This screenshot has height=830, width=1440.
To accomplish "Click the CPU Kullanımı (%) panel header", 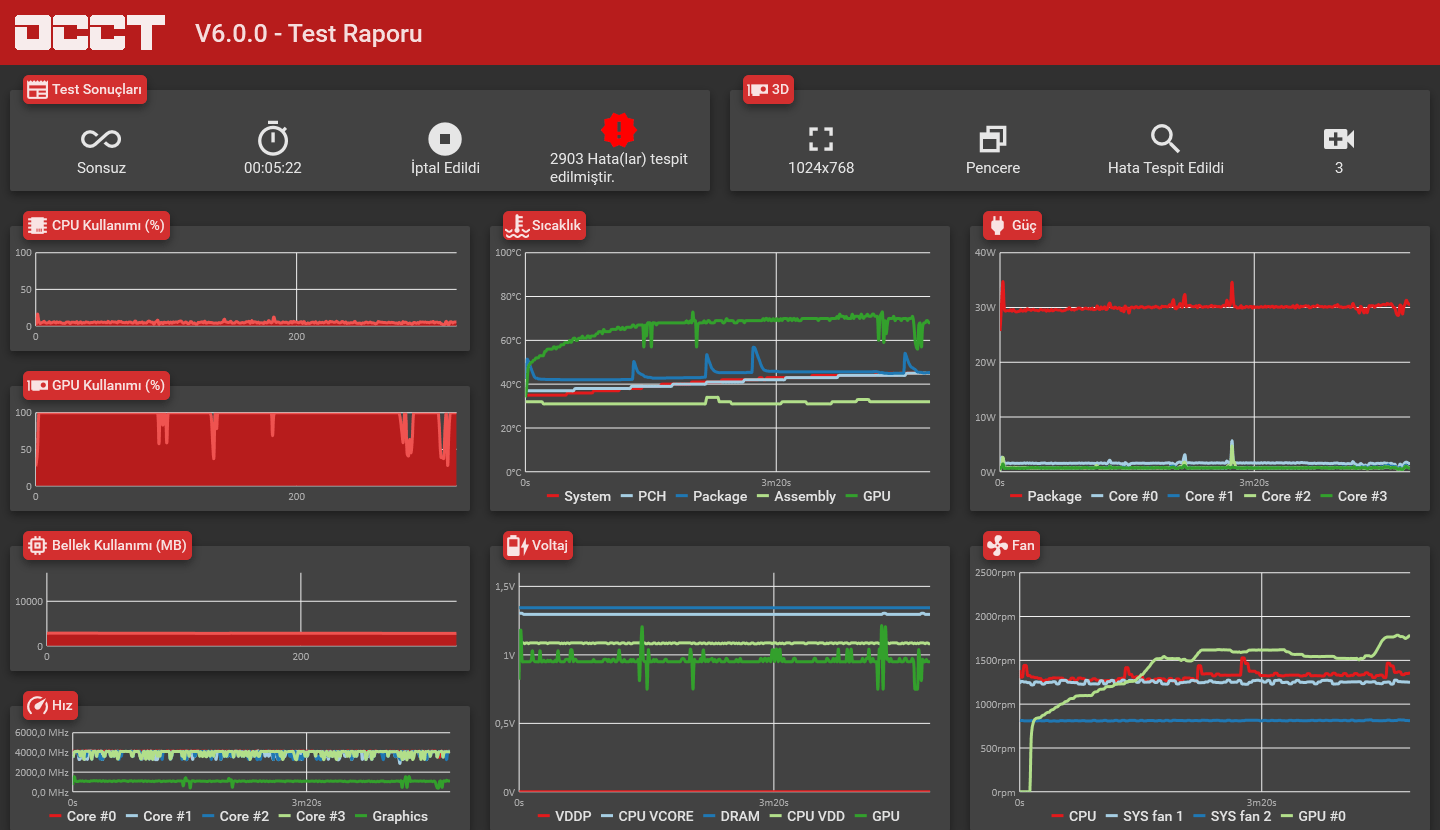I will (x=96, y=225).
